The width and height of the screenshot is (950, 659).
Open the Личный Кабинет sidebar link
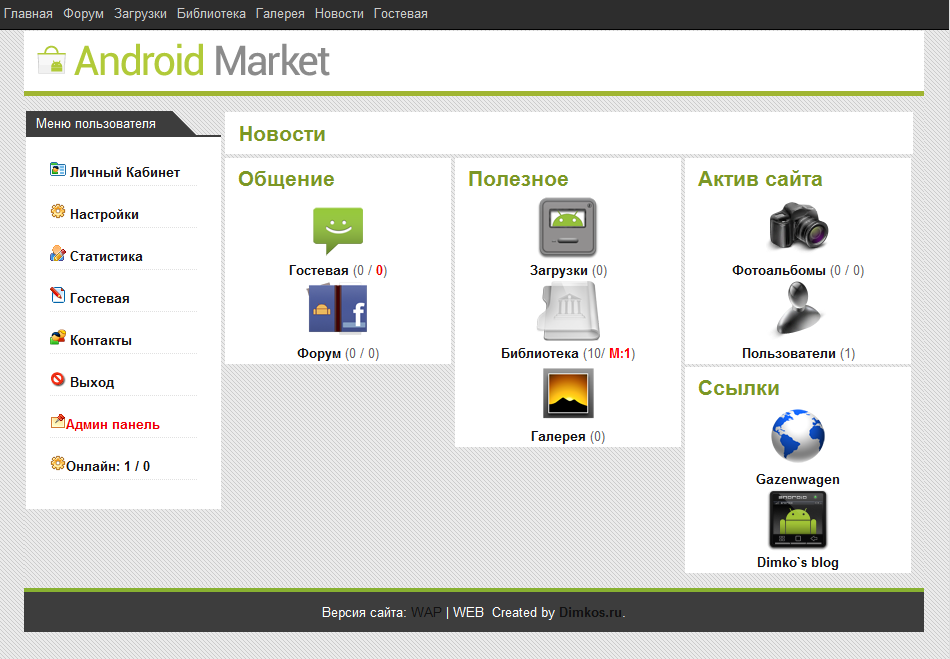click(125, 172)
